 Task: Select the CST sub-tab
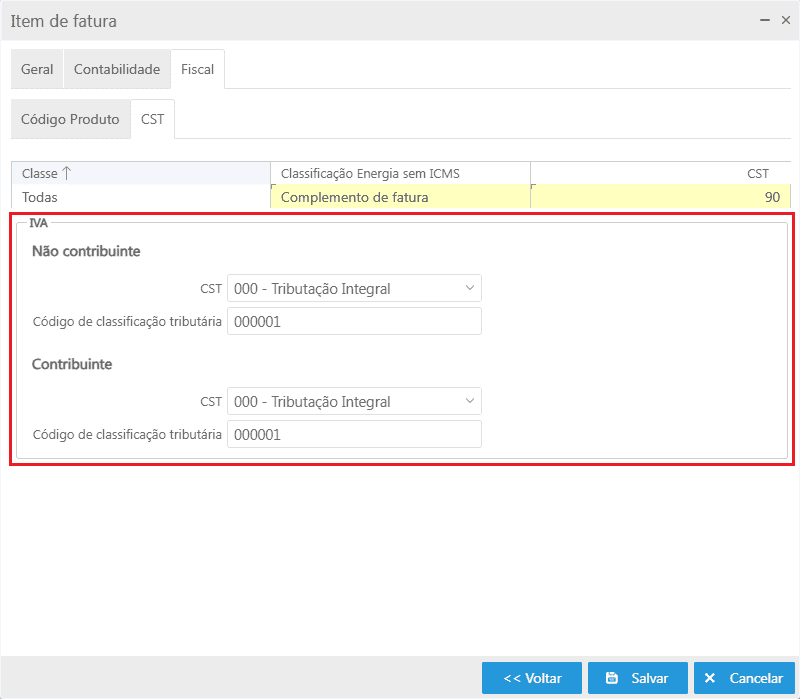(153, 119)
